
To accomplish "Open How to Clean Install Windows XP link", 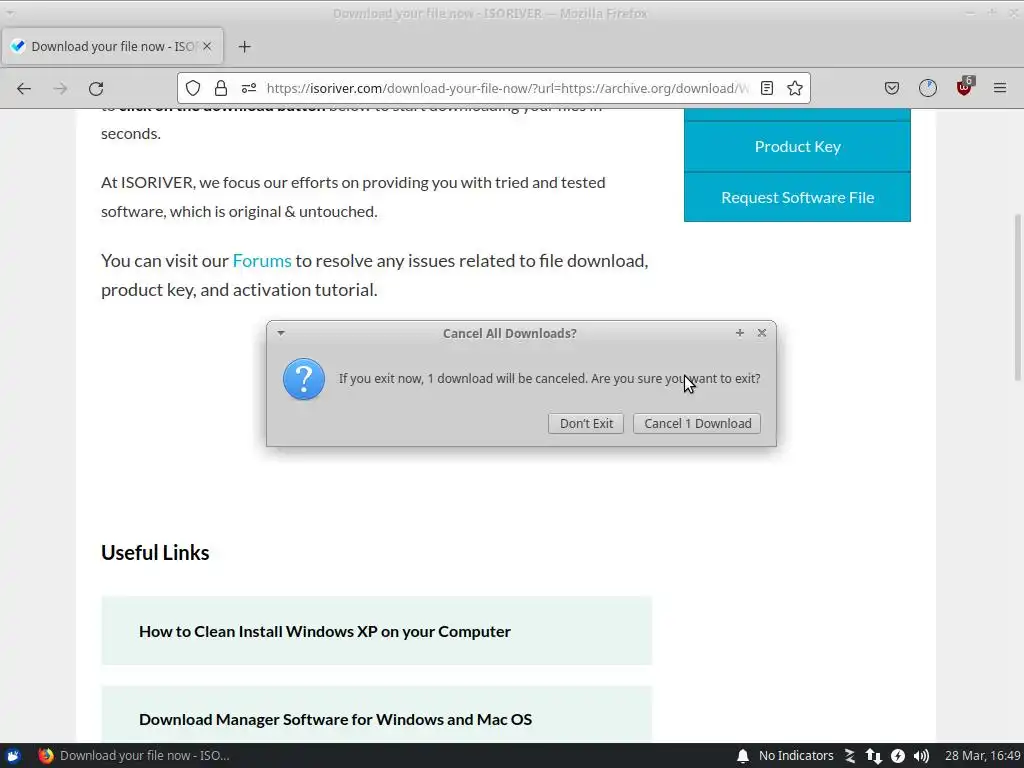I will [325, 632].
